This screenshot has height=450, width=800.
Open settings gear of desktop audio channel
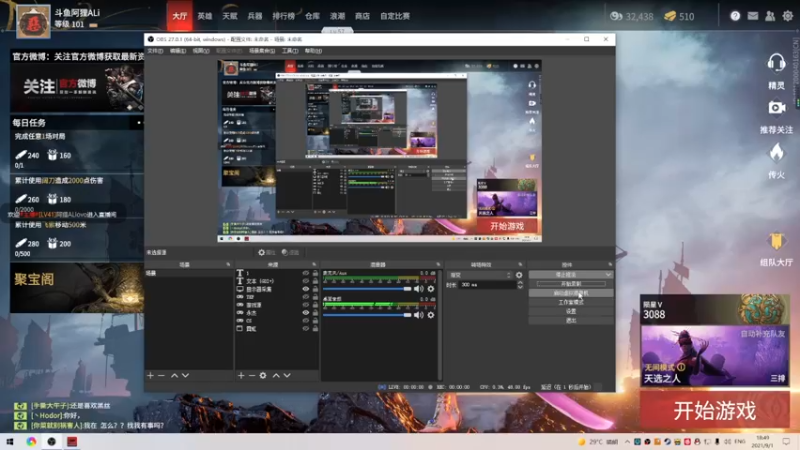(x=431, y=315)
